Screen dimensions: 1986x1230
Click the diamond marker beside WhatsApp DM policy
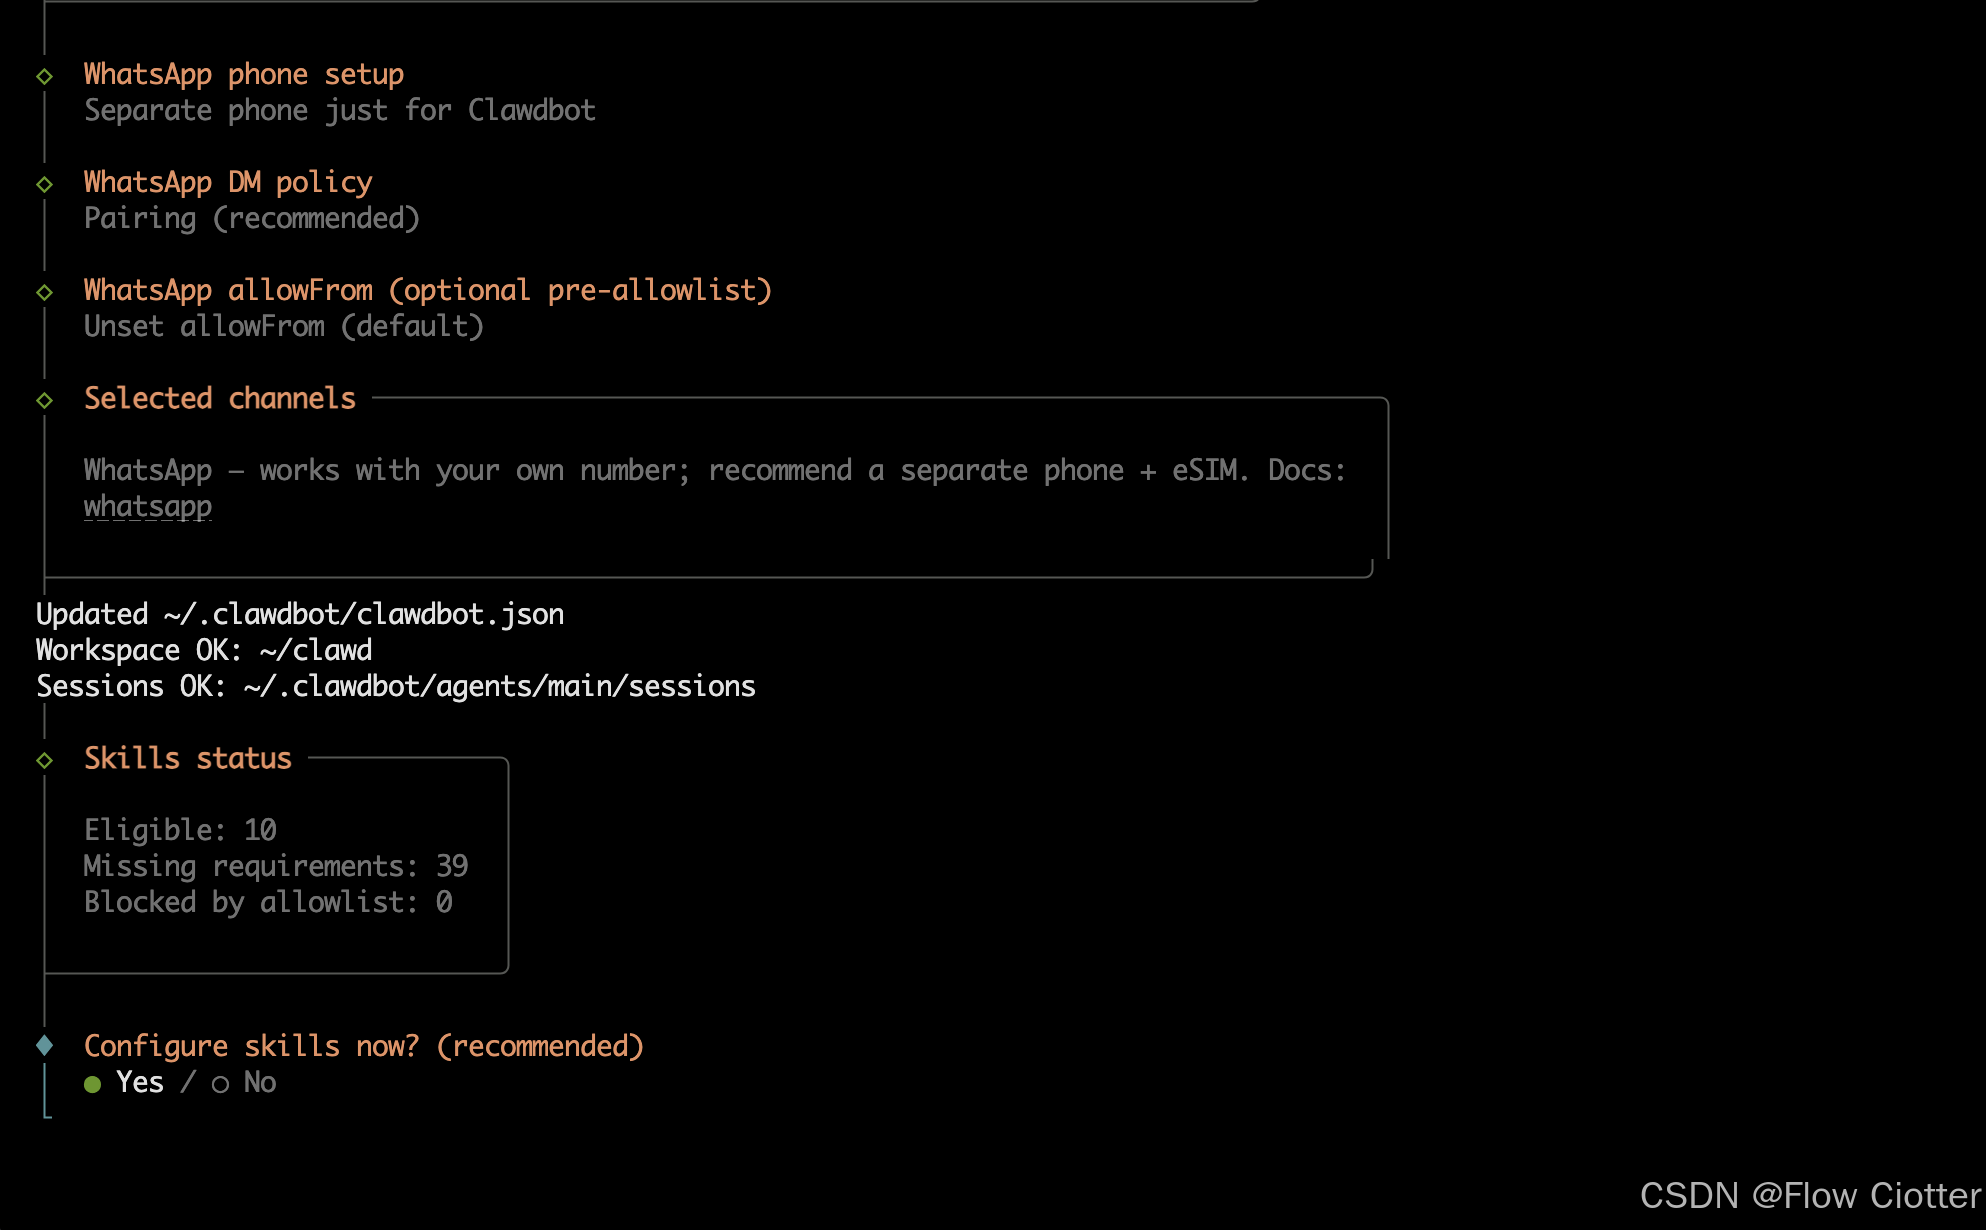[x=44, y=184]
